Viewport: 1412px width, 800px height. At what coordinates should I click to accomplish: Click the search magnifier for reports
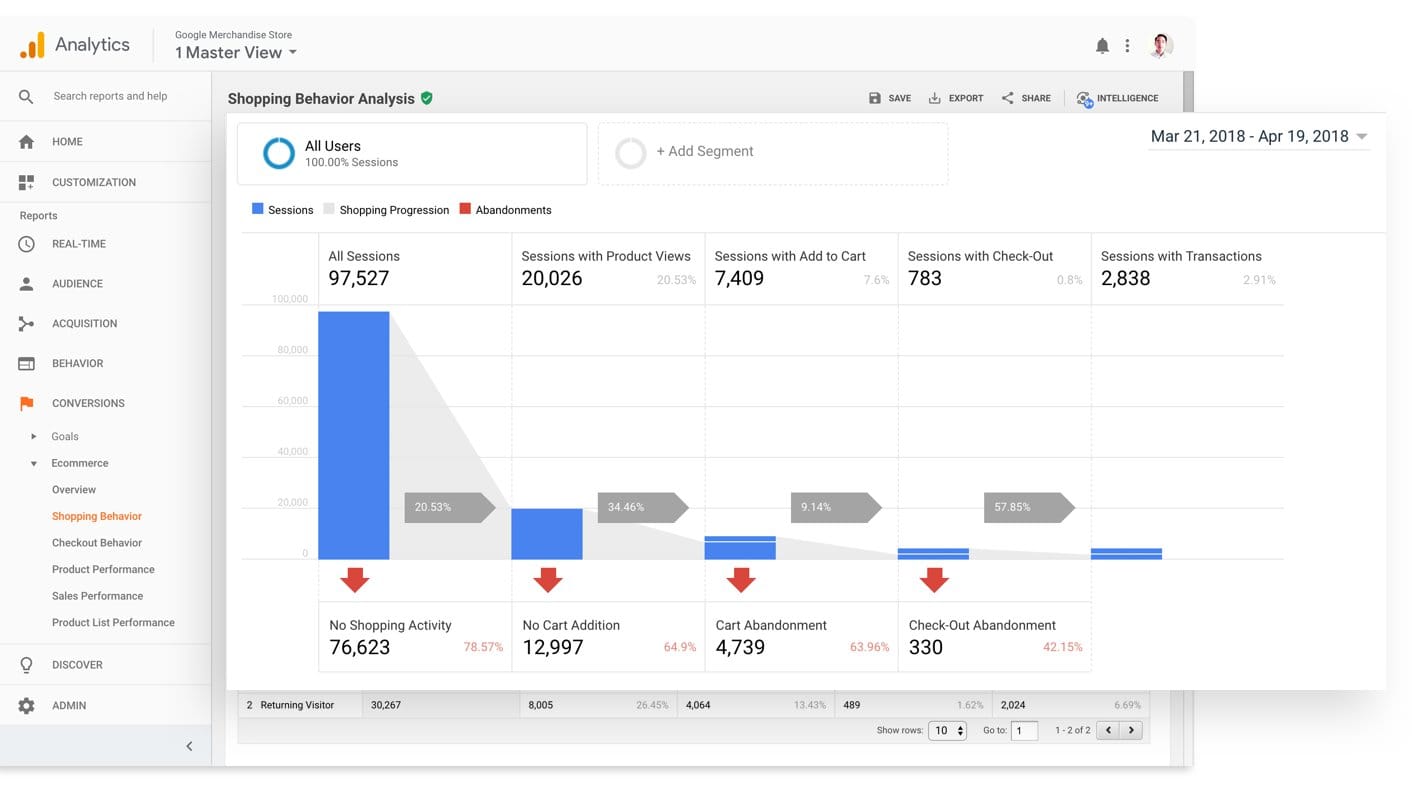(25, 96)
